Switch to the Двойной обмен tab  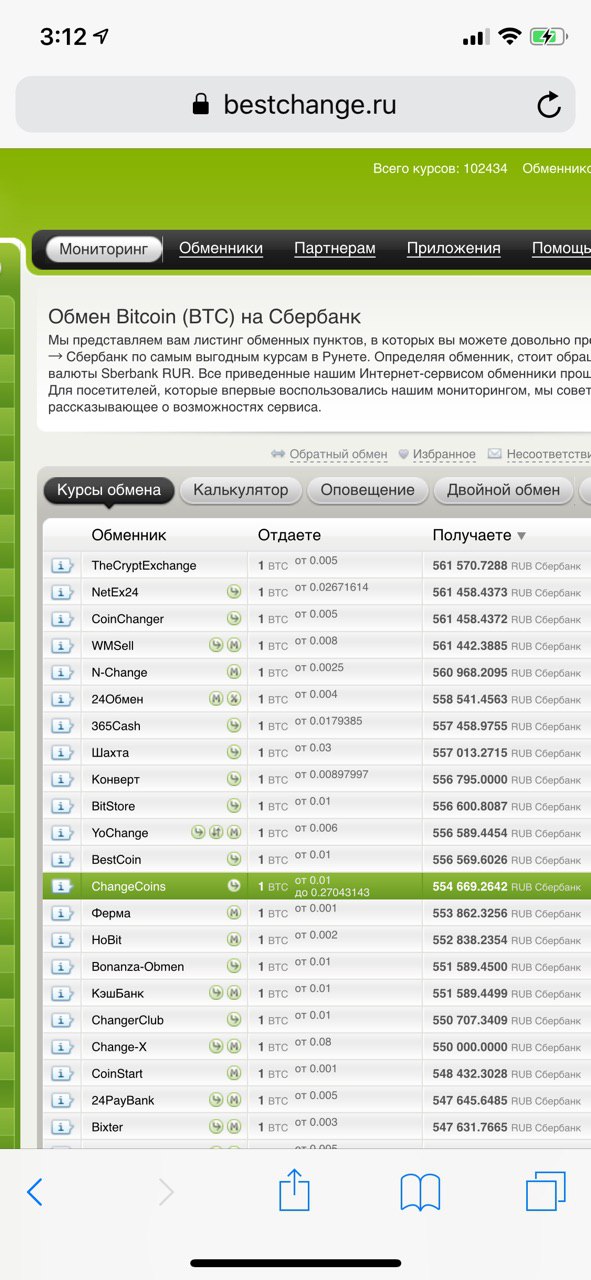[x=504, y=491]
